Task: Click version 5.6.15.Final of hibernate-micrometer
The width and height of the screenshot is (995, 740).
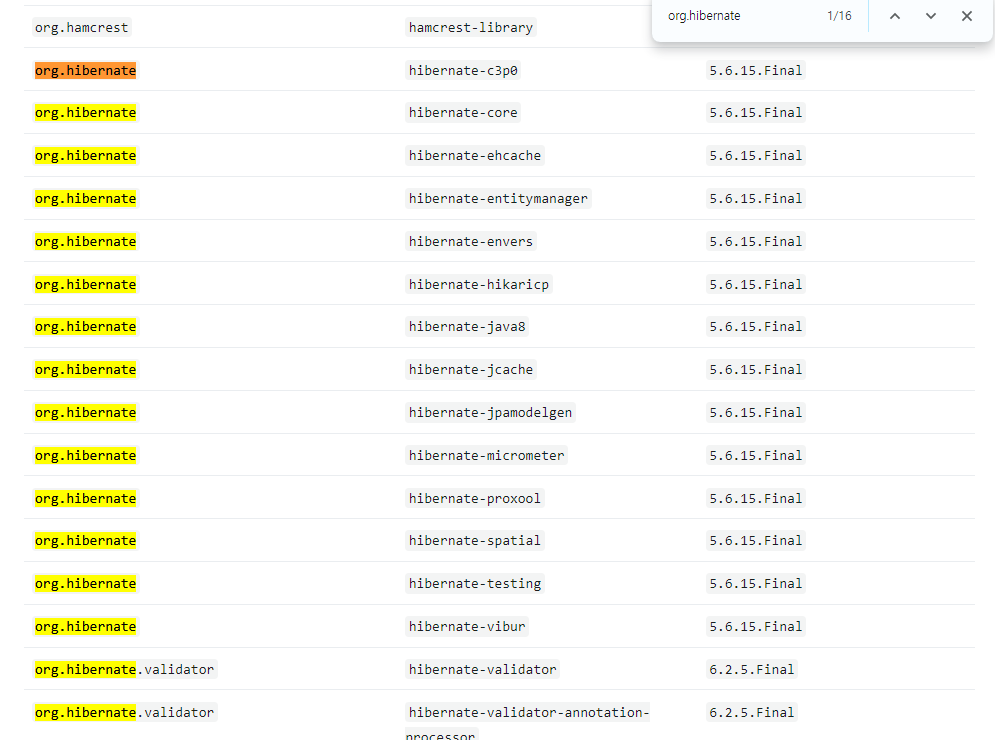Action: [756, 455]
